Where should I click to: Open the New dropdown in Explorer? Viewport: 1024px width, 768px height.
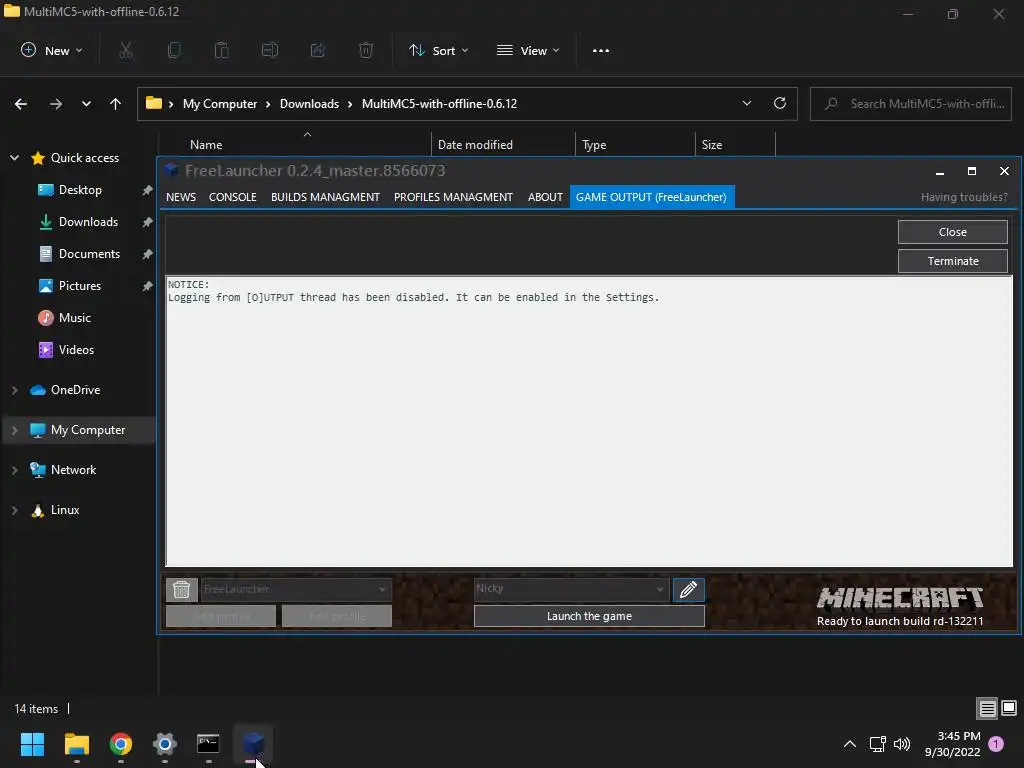coord(52,50)
